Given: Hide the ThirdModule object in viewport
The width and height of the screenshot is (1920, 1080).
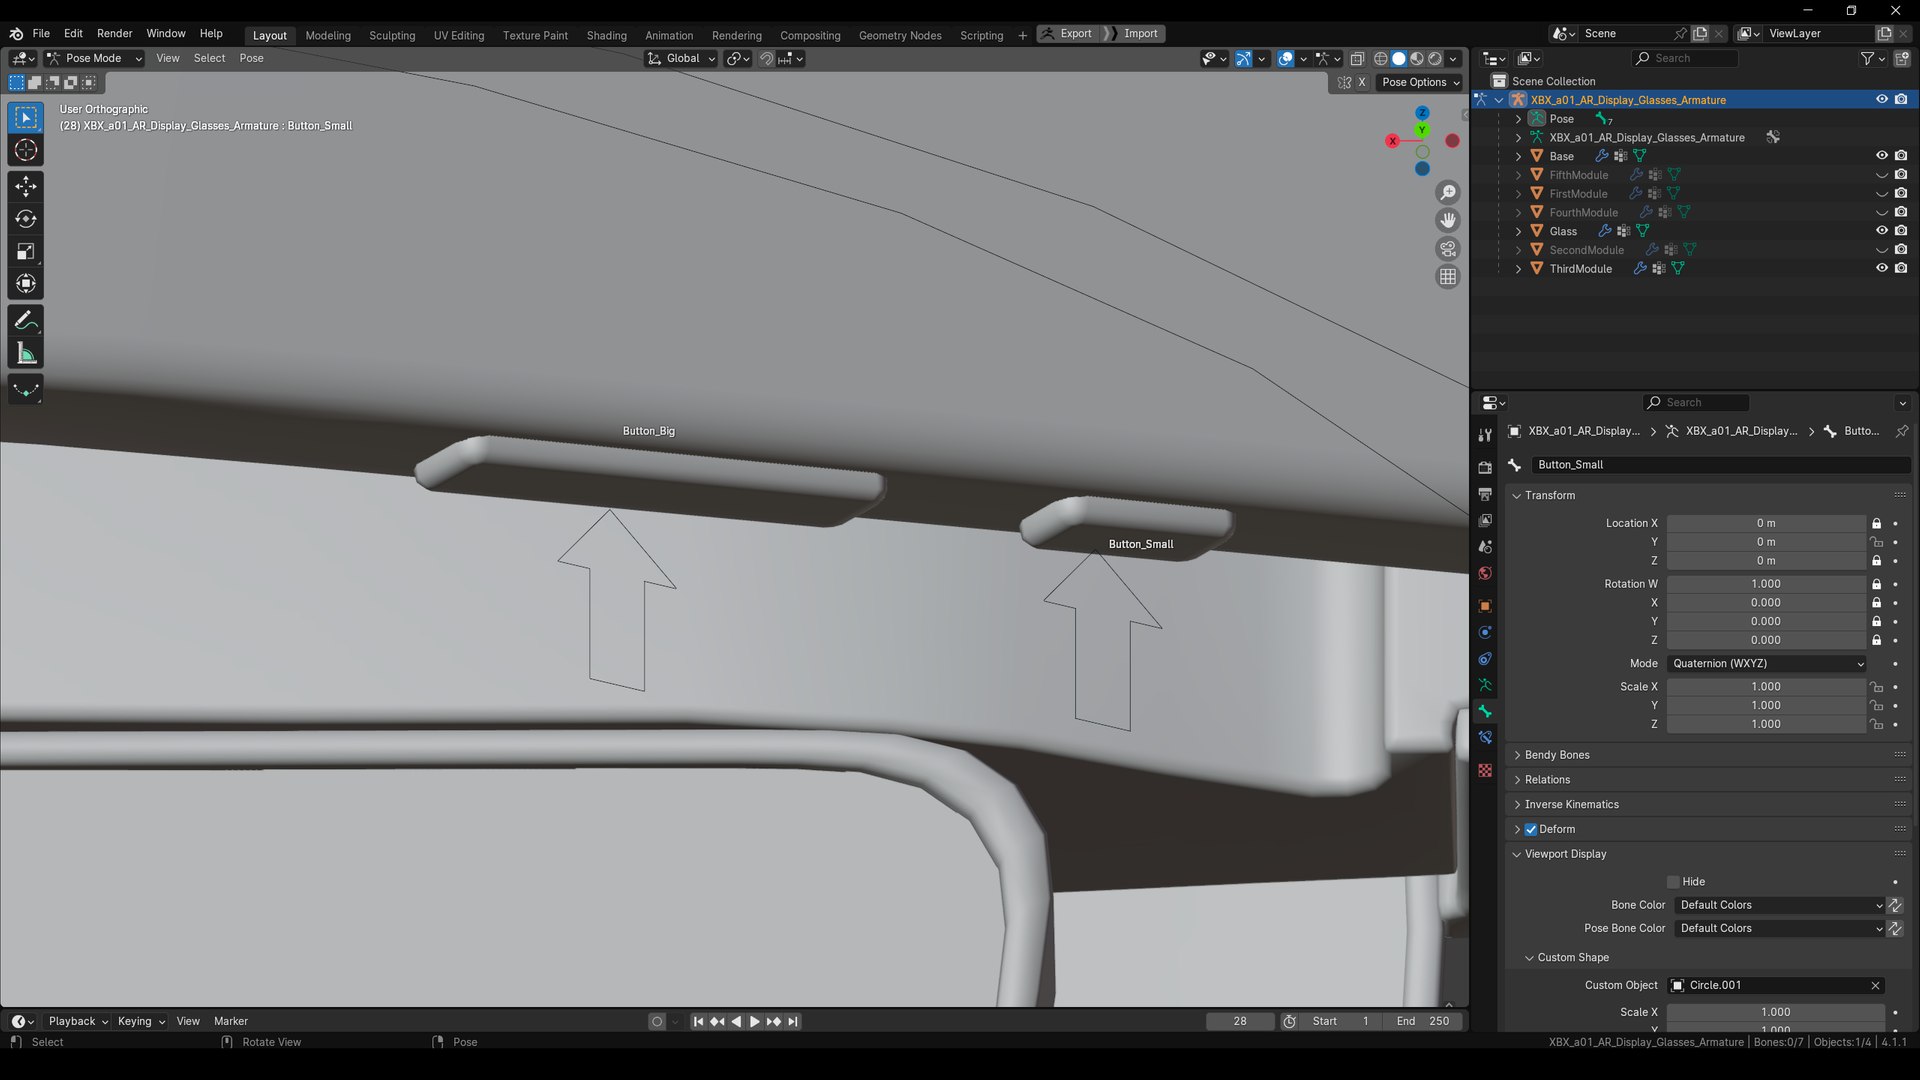Looking at the screenshot, I should pos(1881,269).
